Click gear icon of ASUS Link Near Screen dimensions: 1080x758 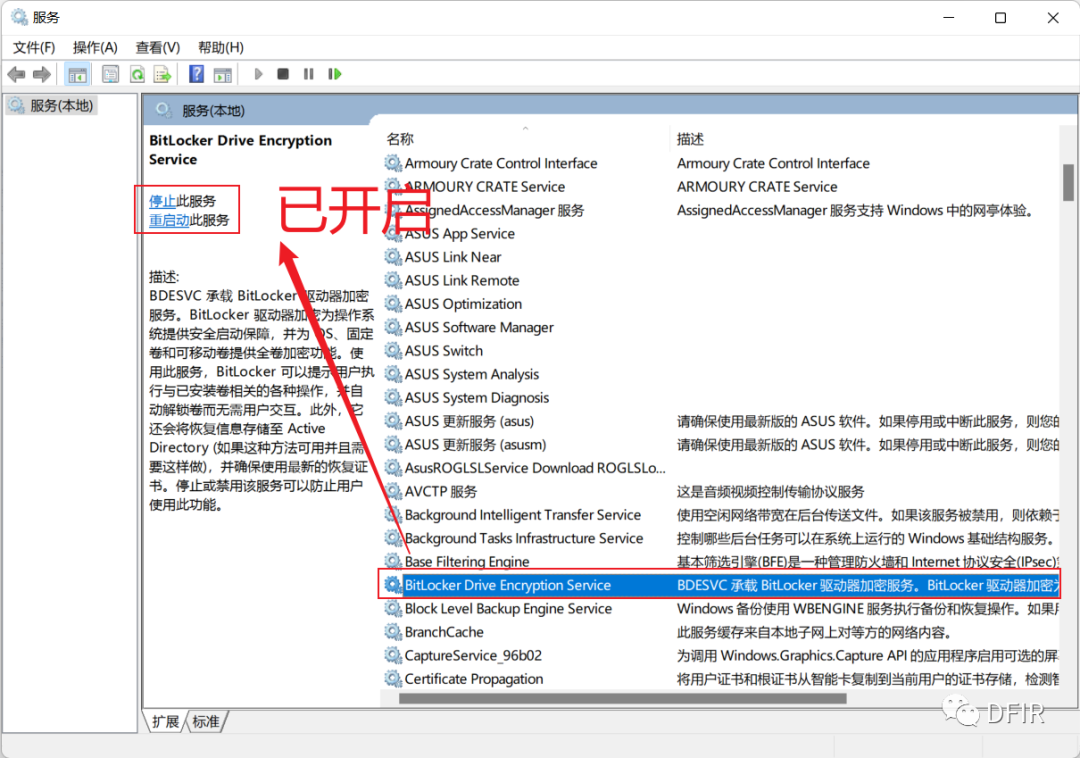(x=393, y=257)
